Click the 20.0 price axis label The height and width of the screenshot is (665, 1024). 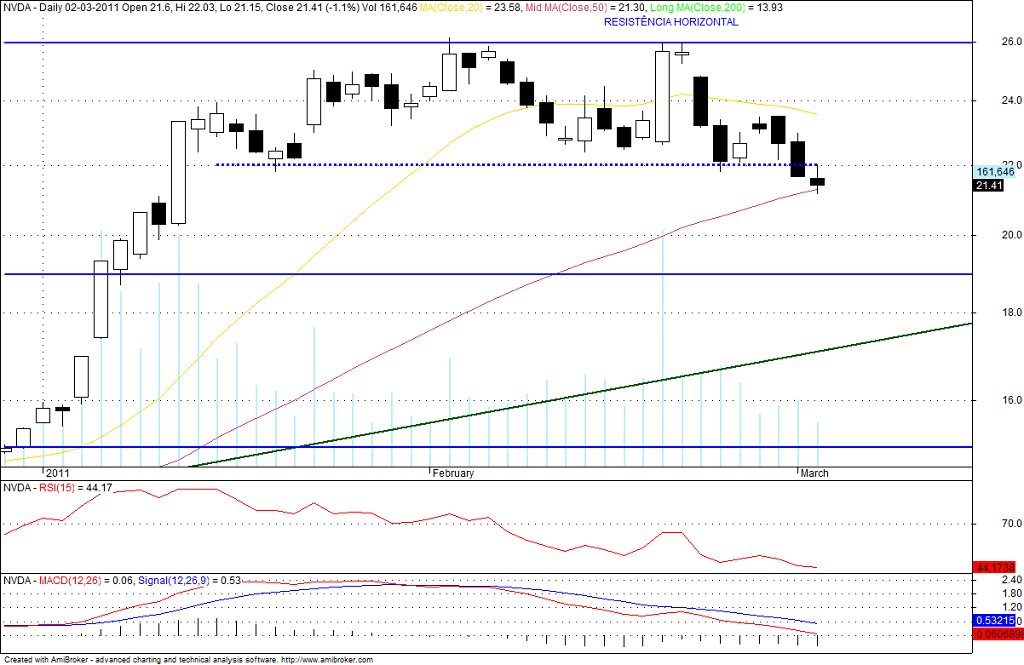[1012, 235]
